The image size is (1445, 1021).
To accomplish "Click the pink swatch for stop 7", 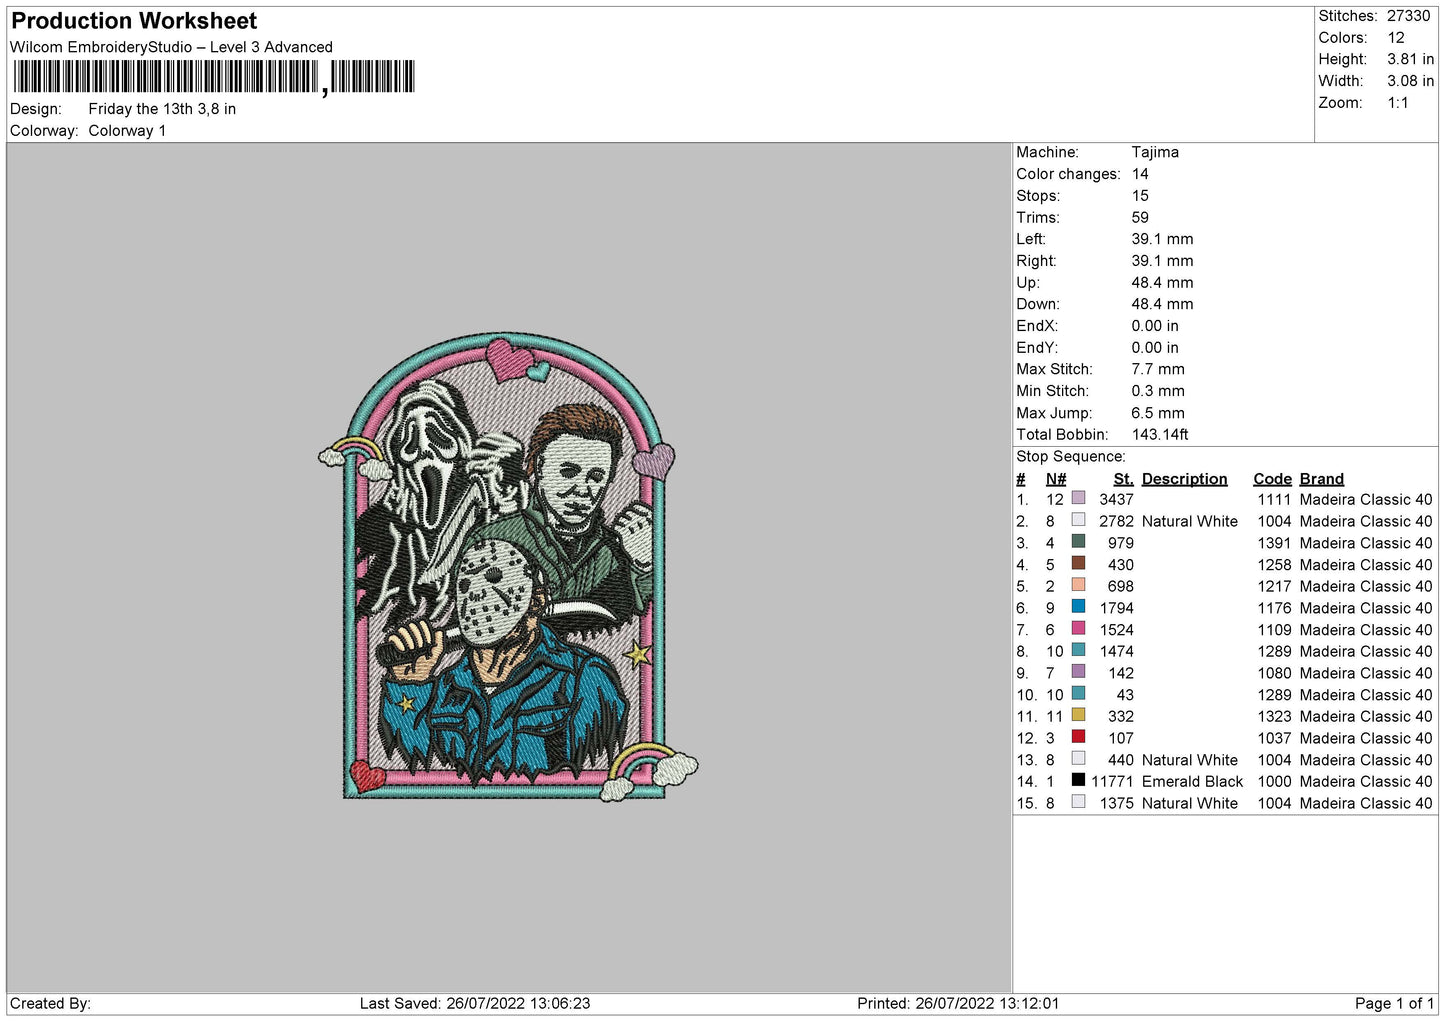I will point(1078,628).
